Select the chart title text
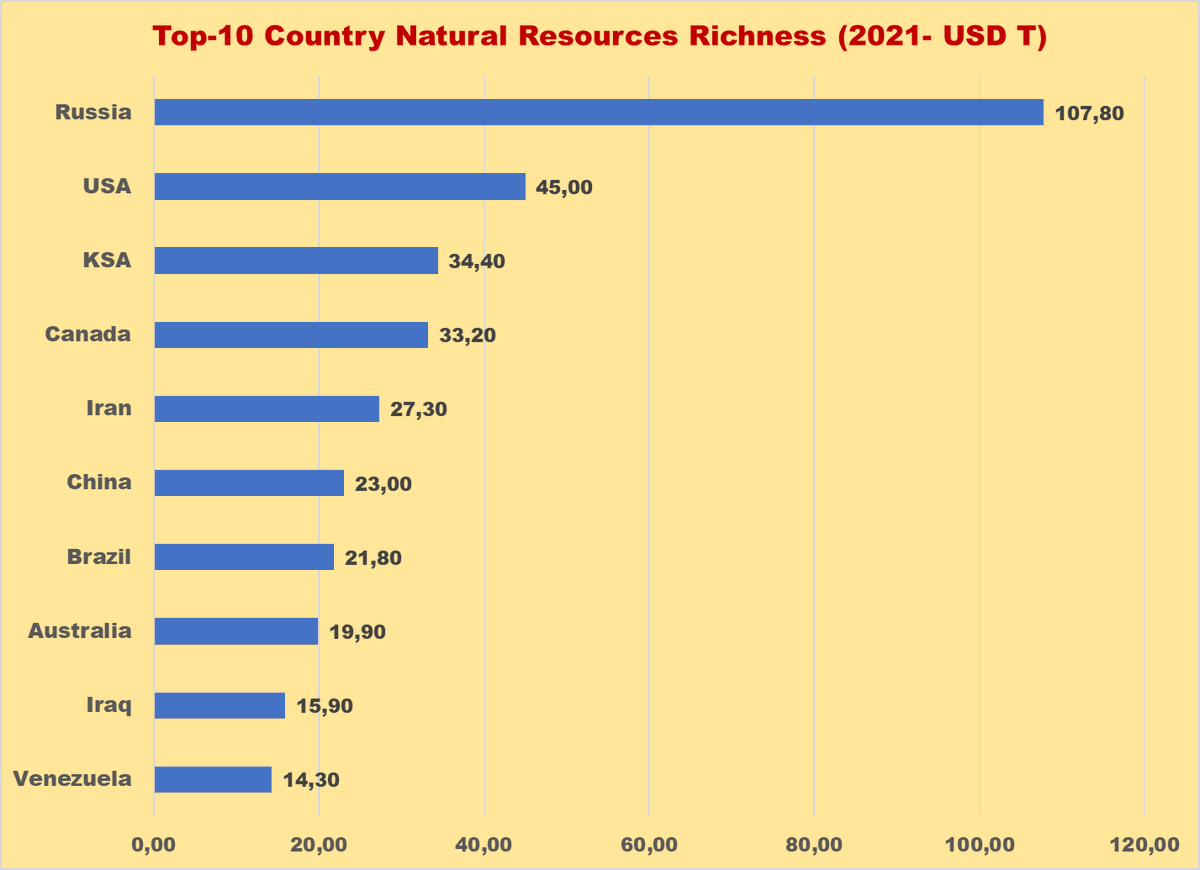Screen dimensions: 1200x870 pos(600,37)
